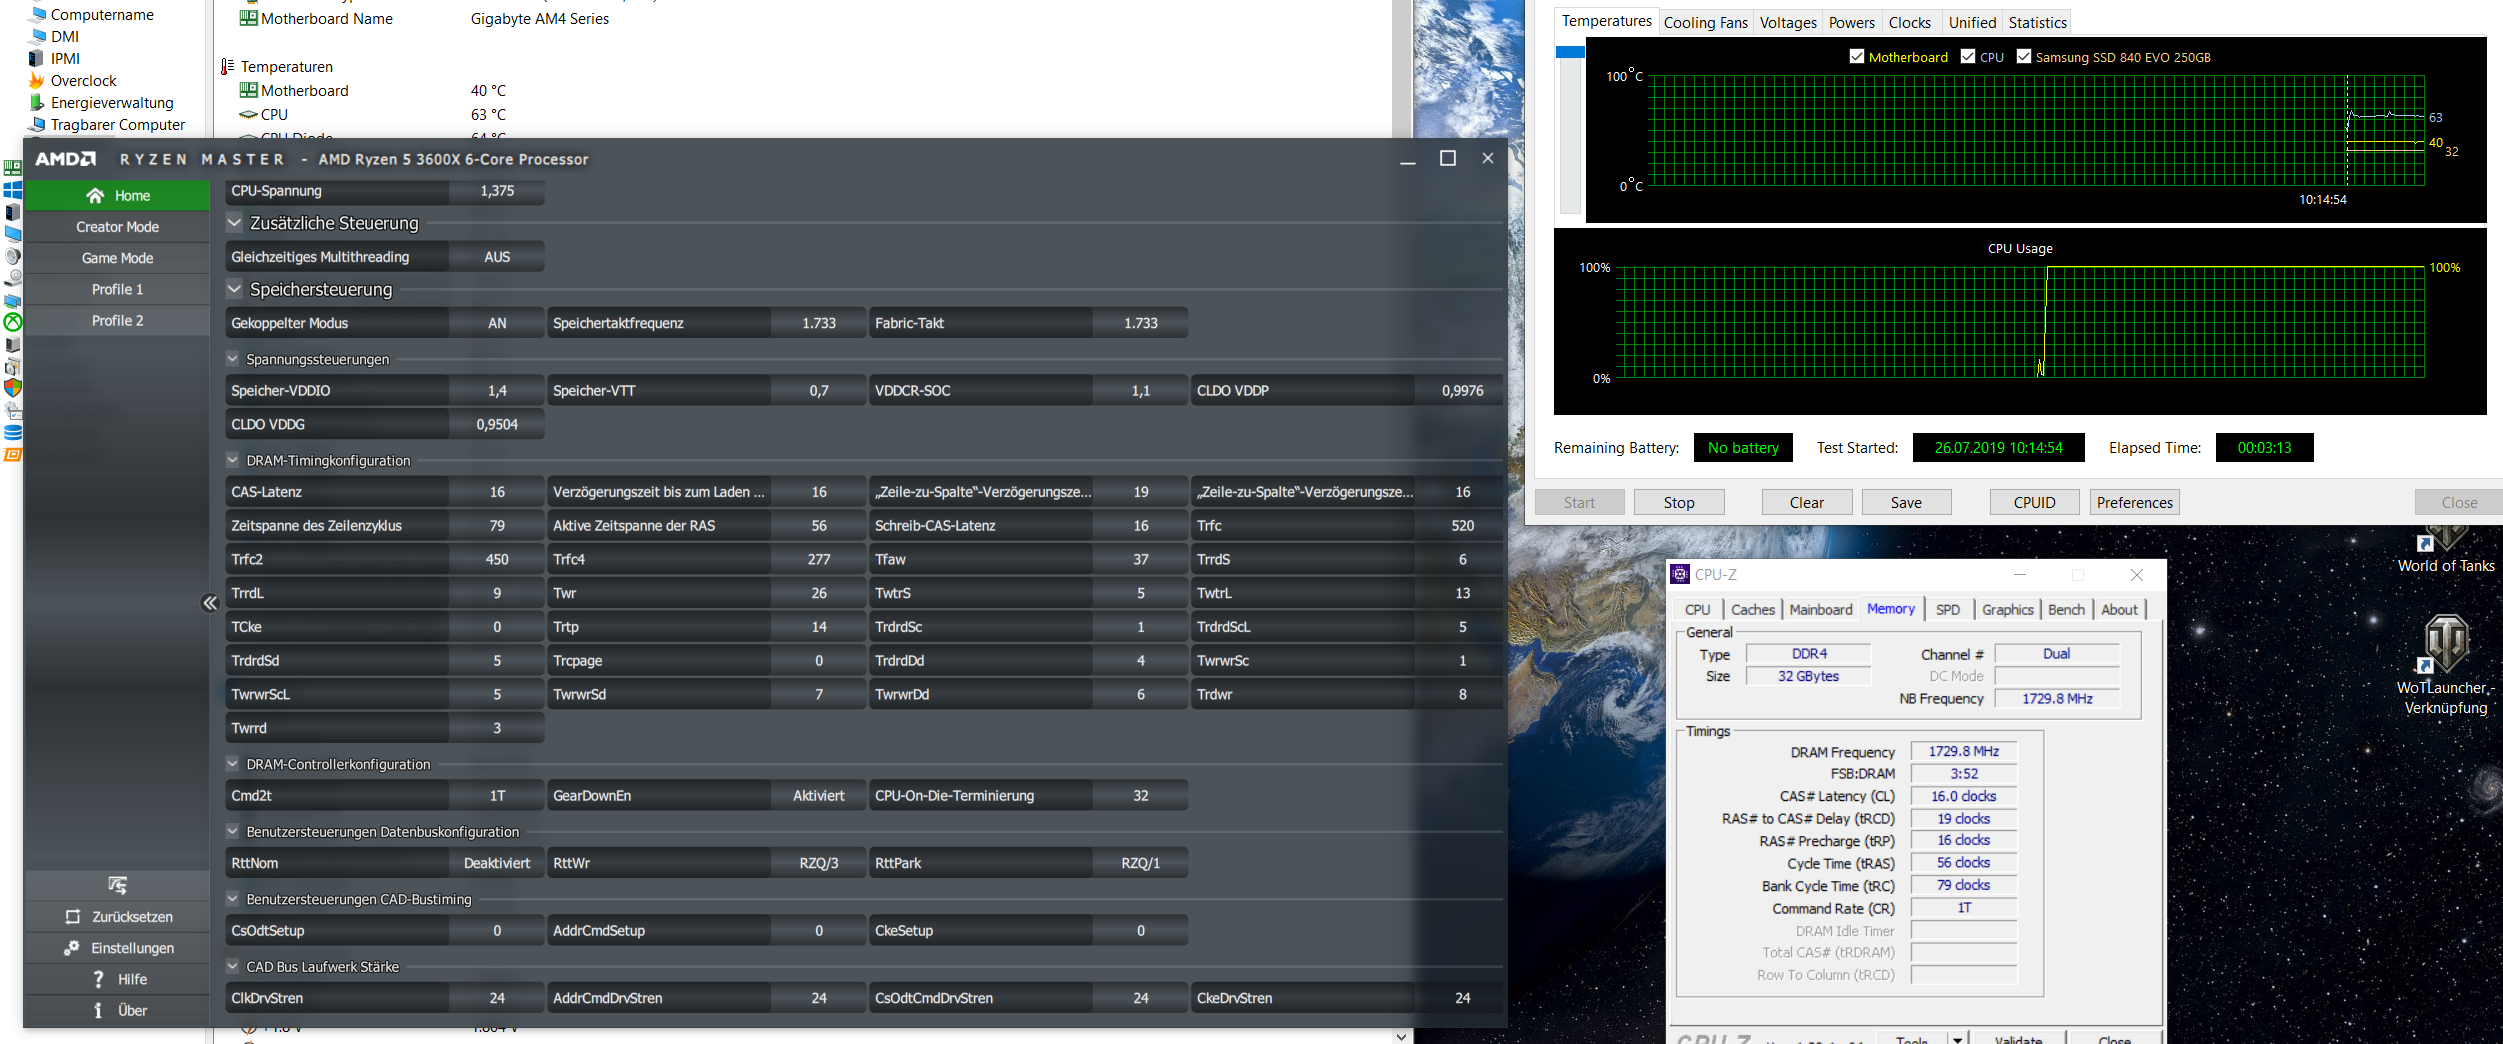Screen dimensions: 2503x1044
Task: Click the green Xbox DirectX icon
Action: click(13, 322)
